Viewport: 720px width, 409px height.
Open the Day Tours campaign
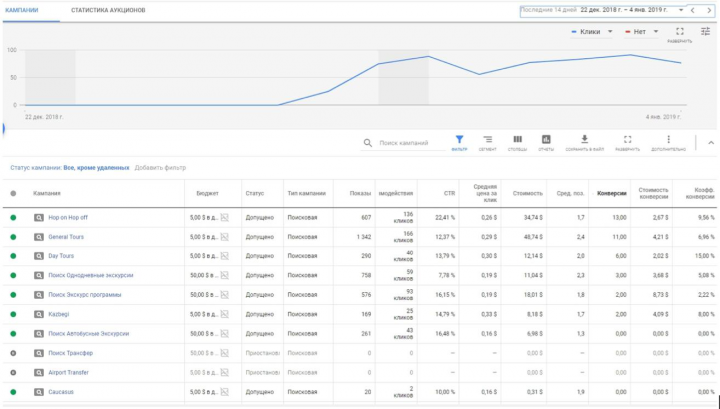coord(61,256)
